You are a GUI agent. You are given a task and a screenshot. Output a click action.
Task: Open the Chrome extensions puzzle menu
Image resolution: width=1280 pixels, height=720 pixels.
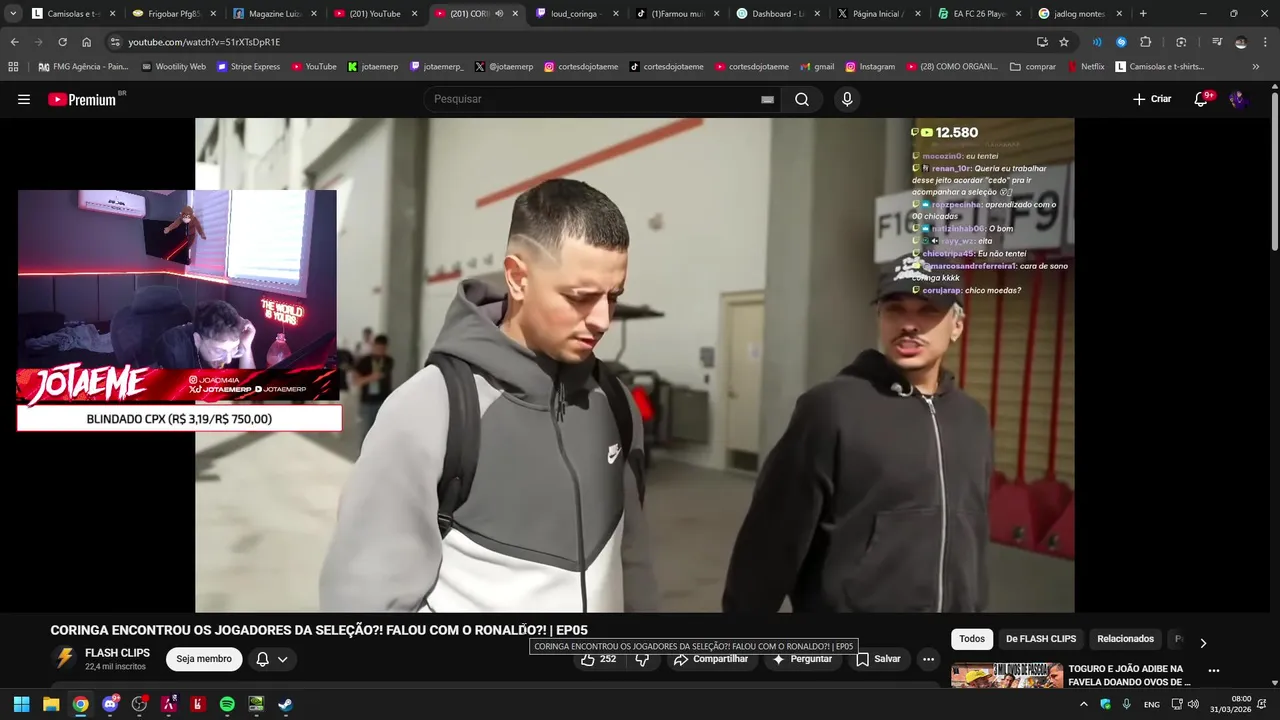click(1146, 42)
